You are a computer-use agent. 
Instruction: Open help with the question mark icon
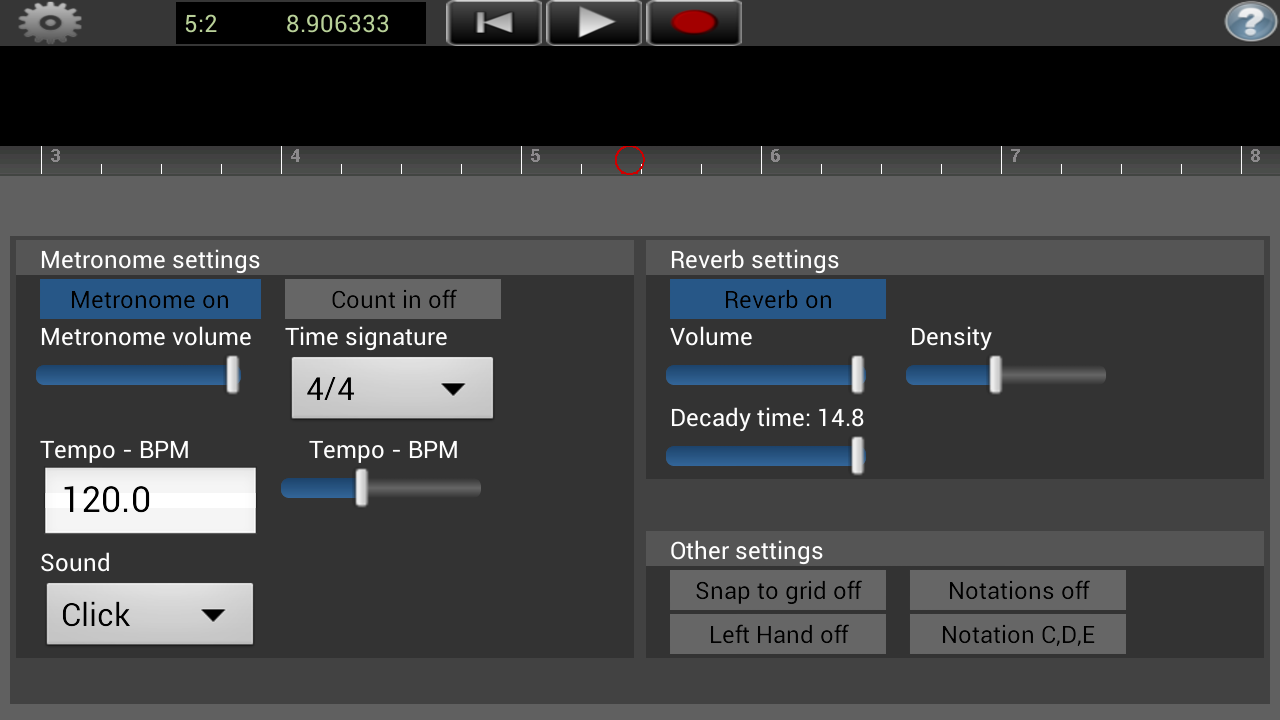[1250, 22]
